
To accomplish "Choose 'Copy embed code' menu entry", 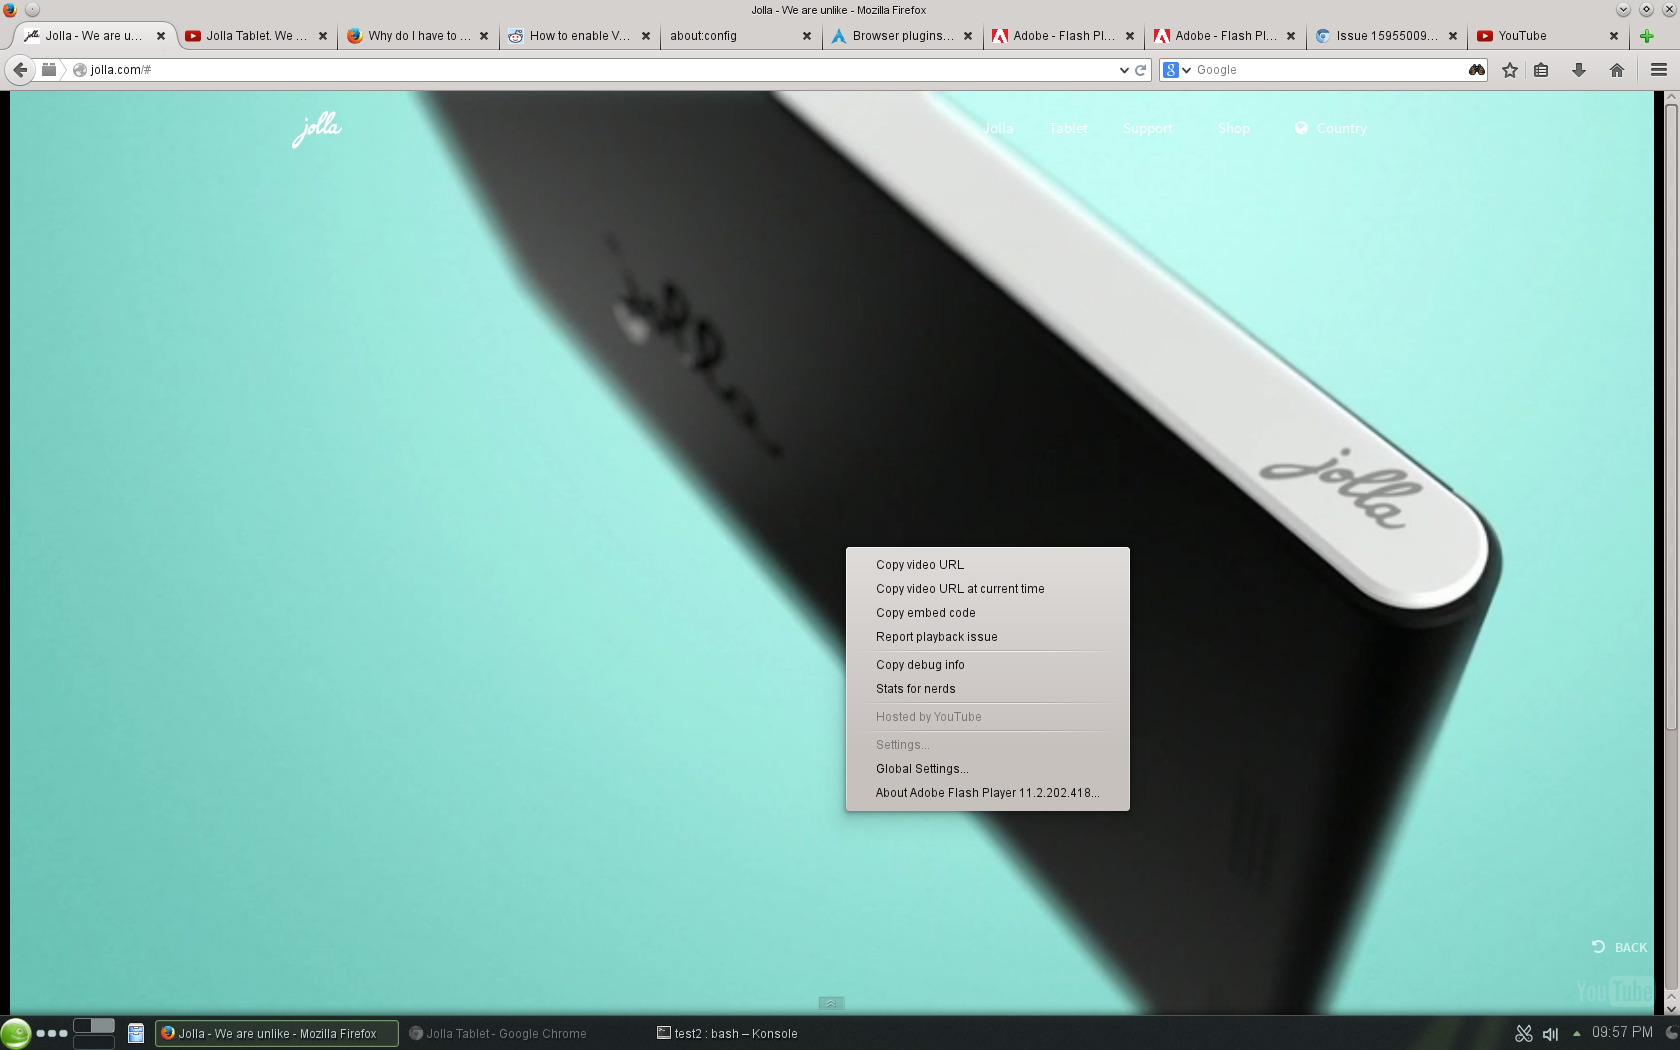I will pyautogui.click(x=988, y=613).
